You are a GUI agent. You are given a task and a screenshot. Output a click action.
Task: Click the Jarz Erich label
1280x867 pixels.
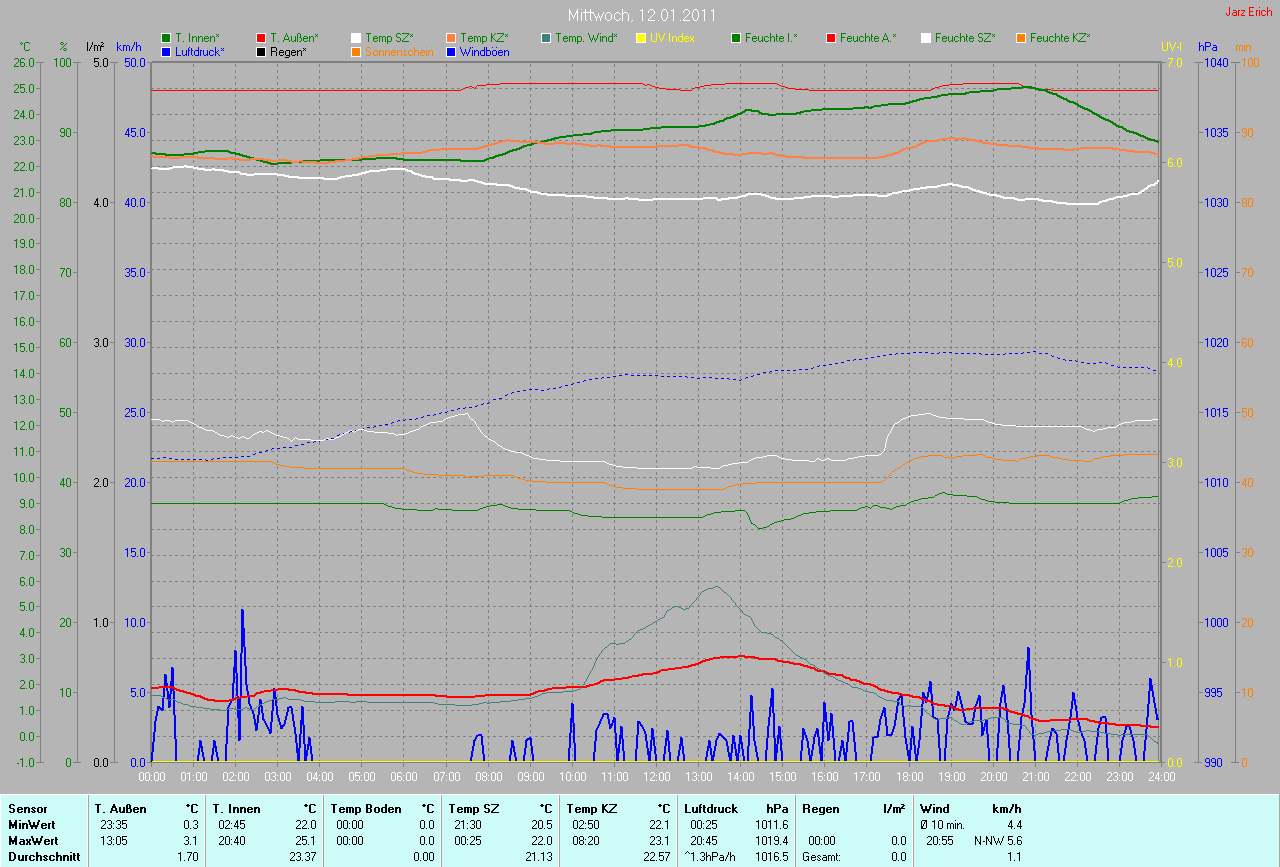point(1250,12)
